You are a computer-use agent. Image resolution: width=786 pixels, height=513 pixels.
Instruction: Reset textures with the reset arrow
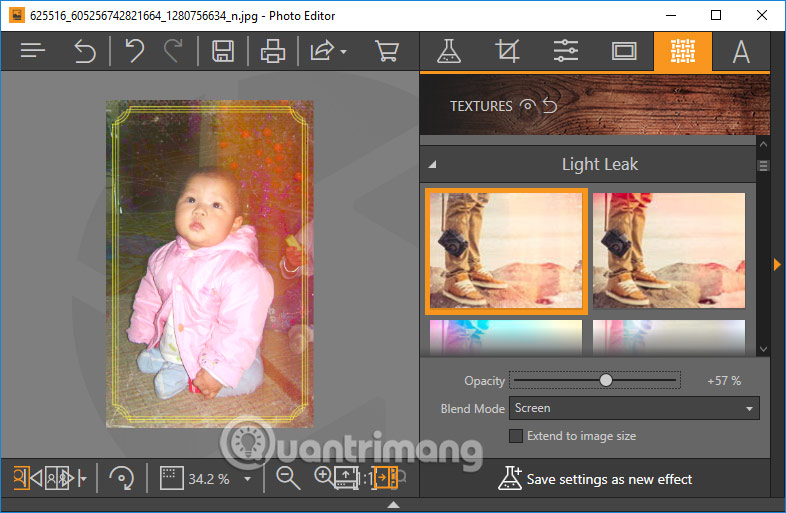550,106
